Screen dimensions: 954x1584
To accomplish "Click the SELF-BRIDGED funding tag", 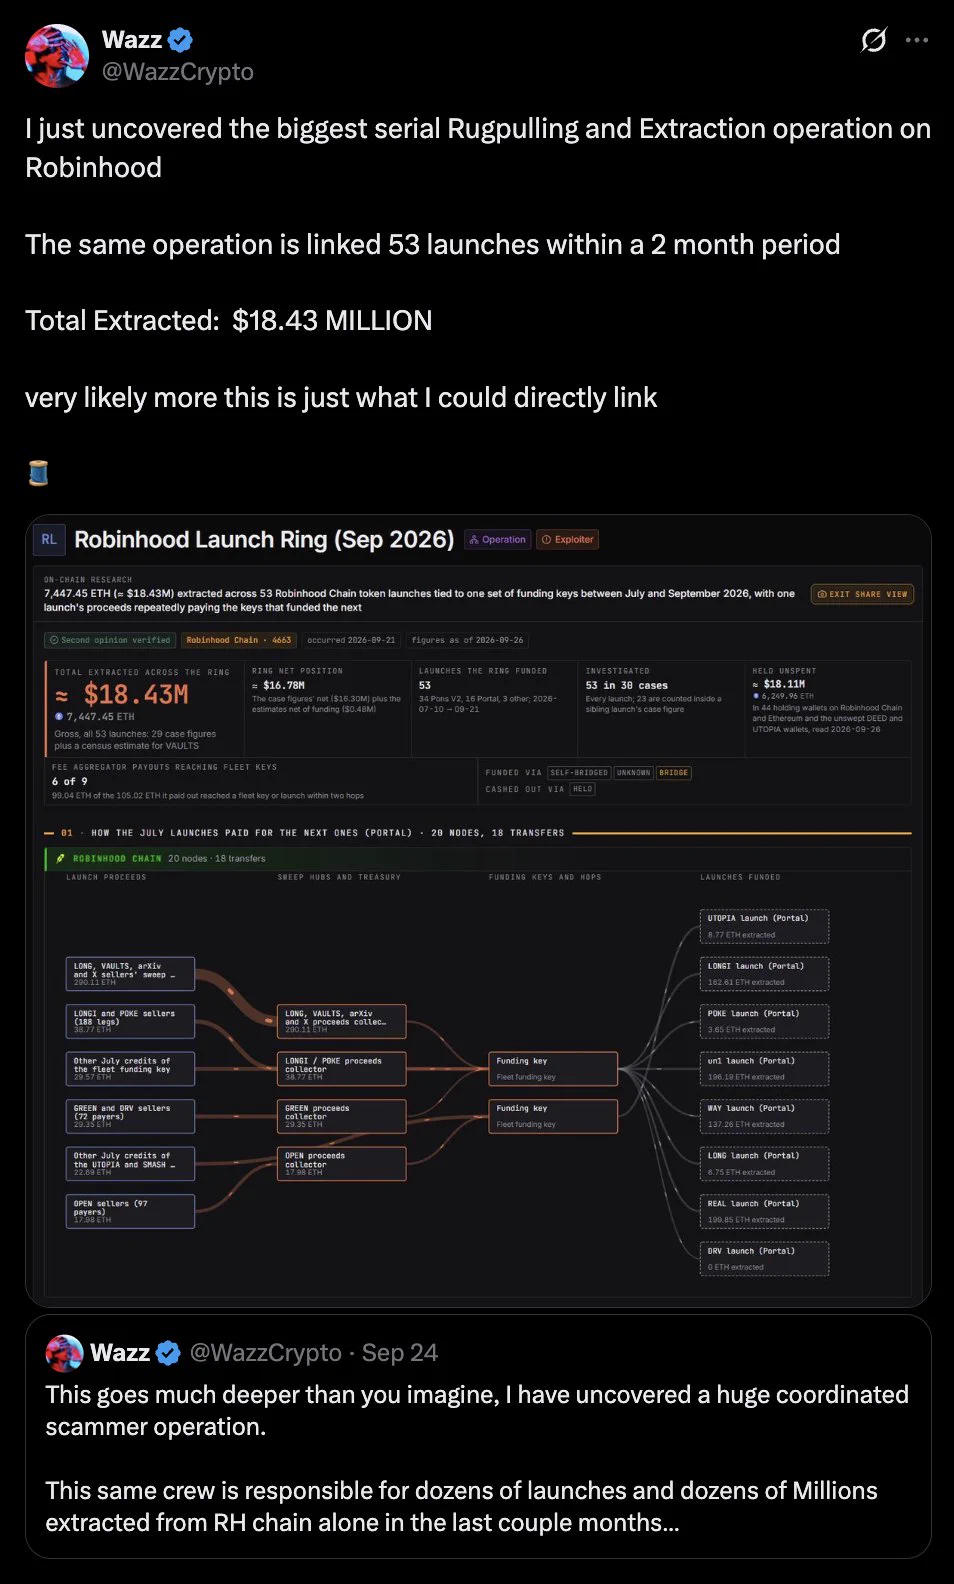I will coord(579,773).
